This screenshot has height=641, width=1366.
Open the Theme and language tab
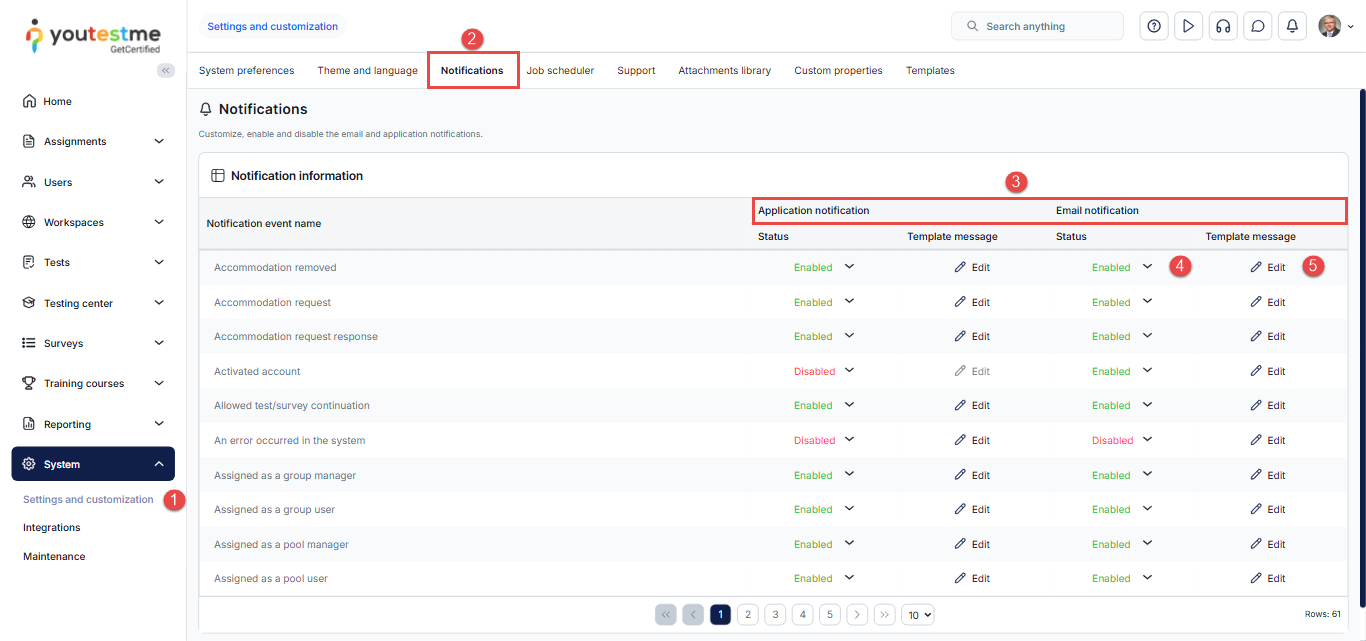[367, 71]
